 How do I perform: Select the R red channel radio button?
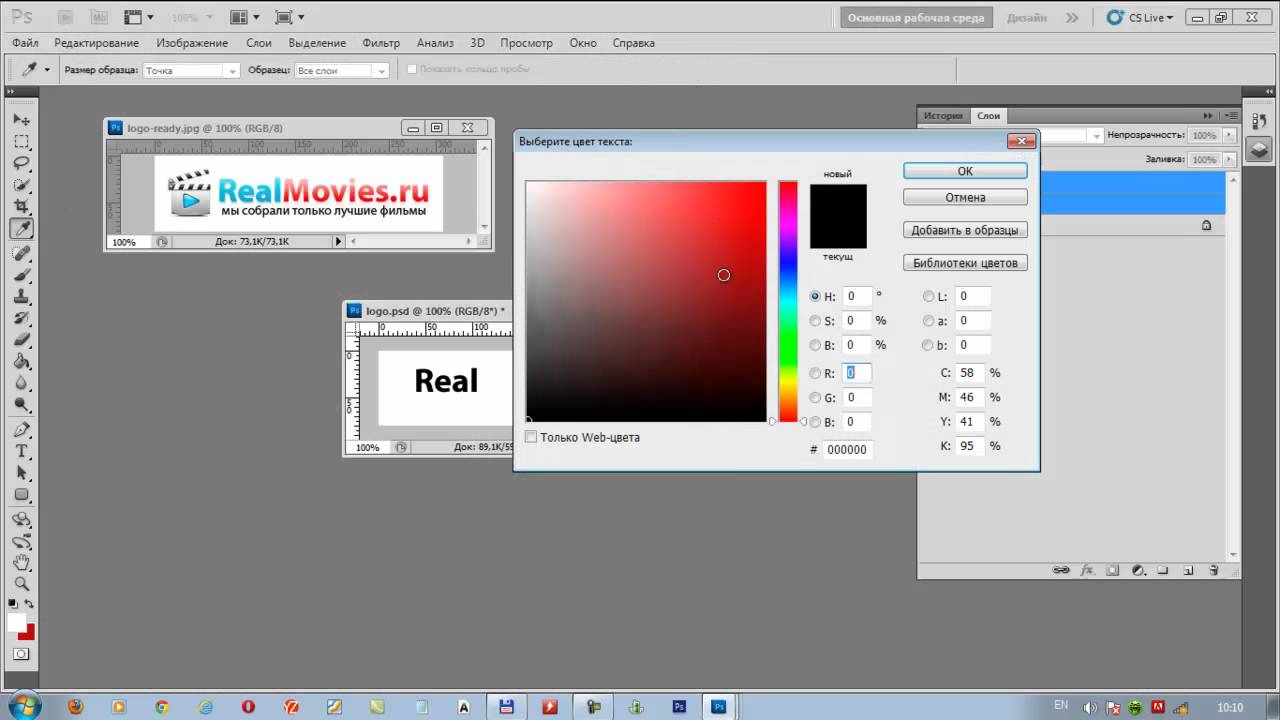coord(815,373)
